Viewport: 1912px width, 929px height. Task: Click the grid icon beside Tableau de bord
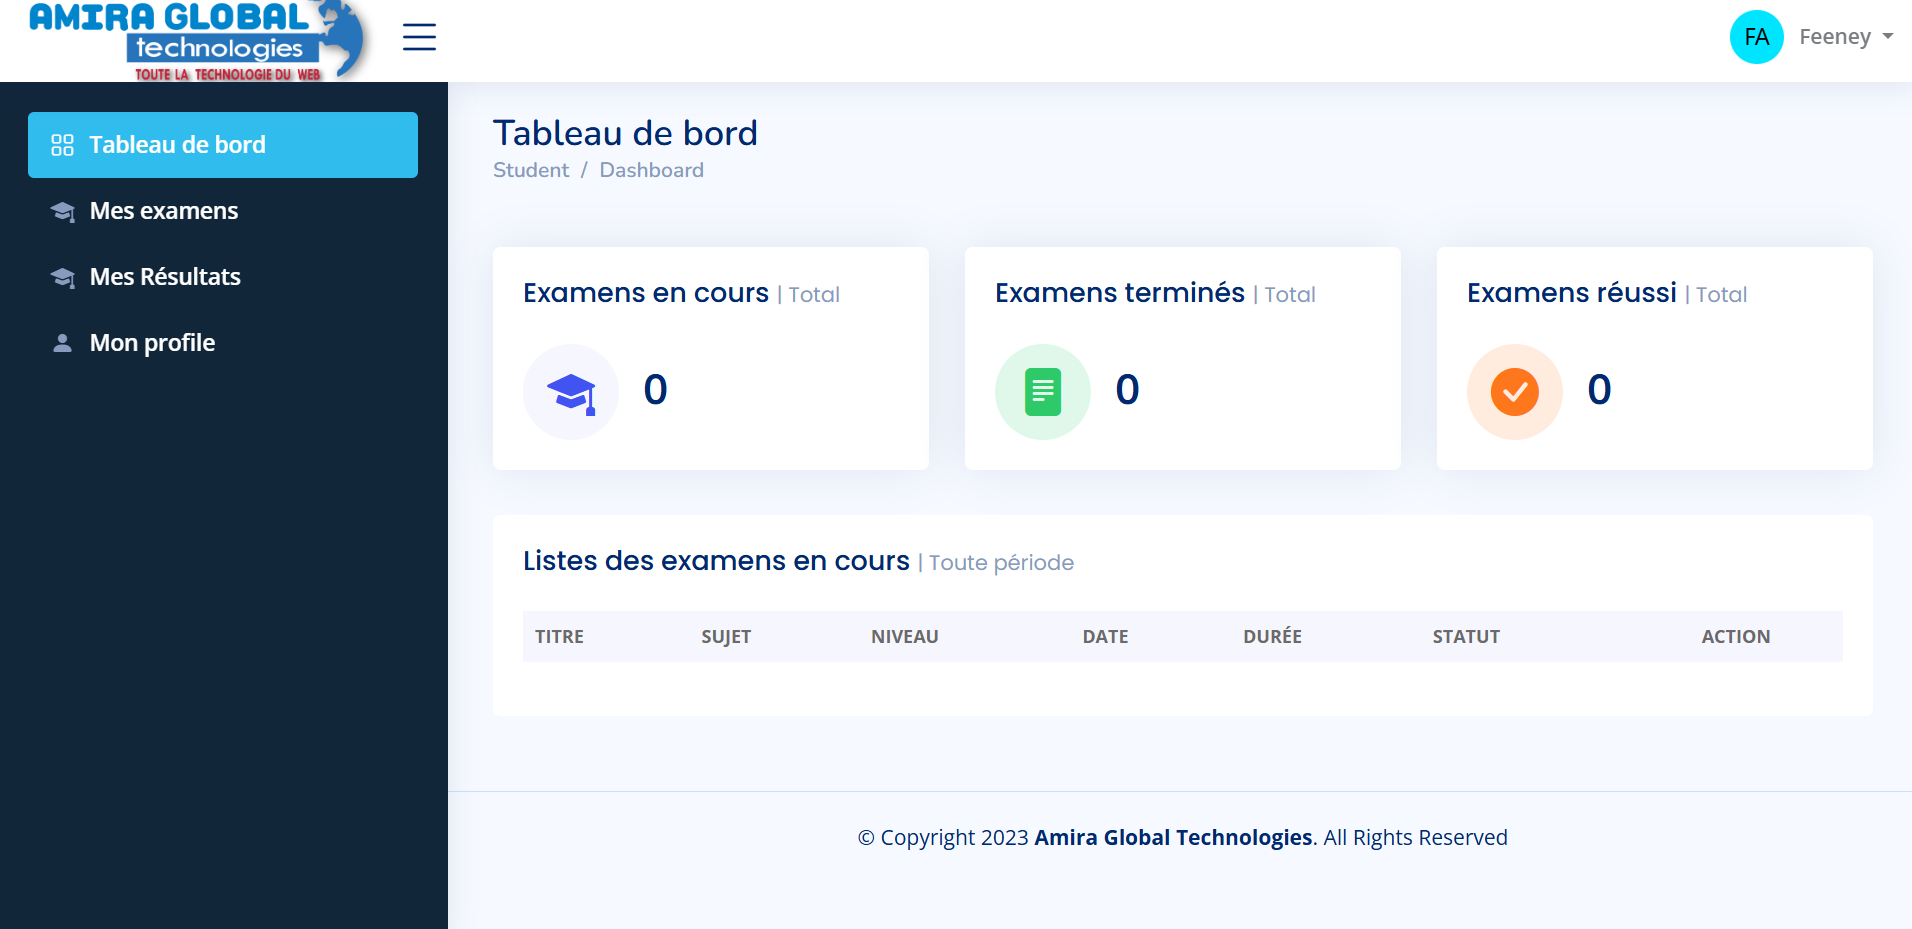click(x=62, y=145)
